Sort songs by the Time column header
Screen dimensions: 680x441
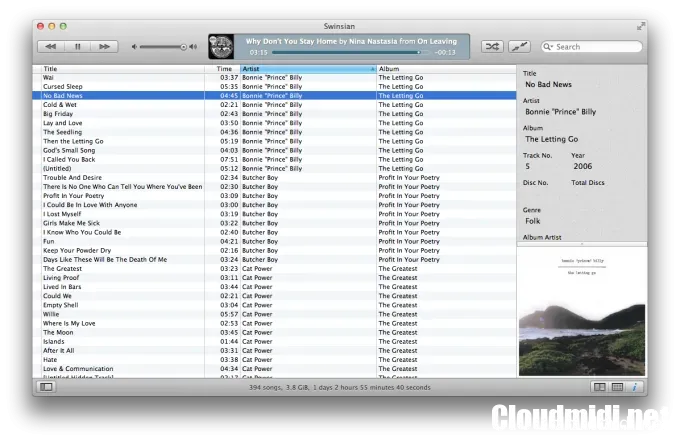pos(225,69)
